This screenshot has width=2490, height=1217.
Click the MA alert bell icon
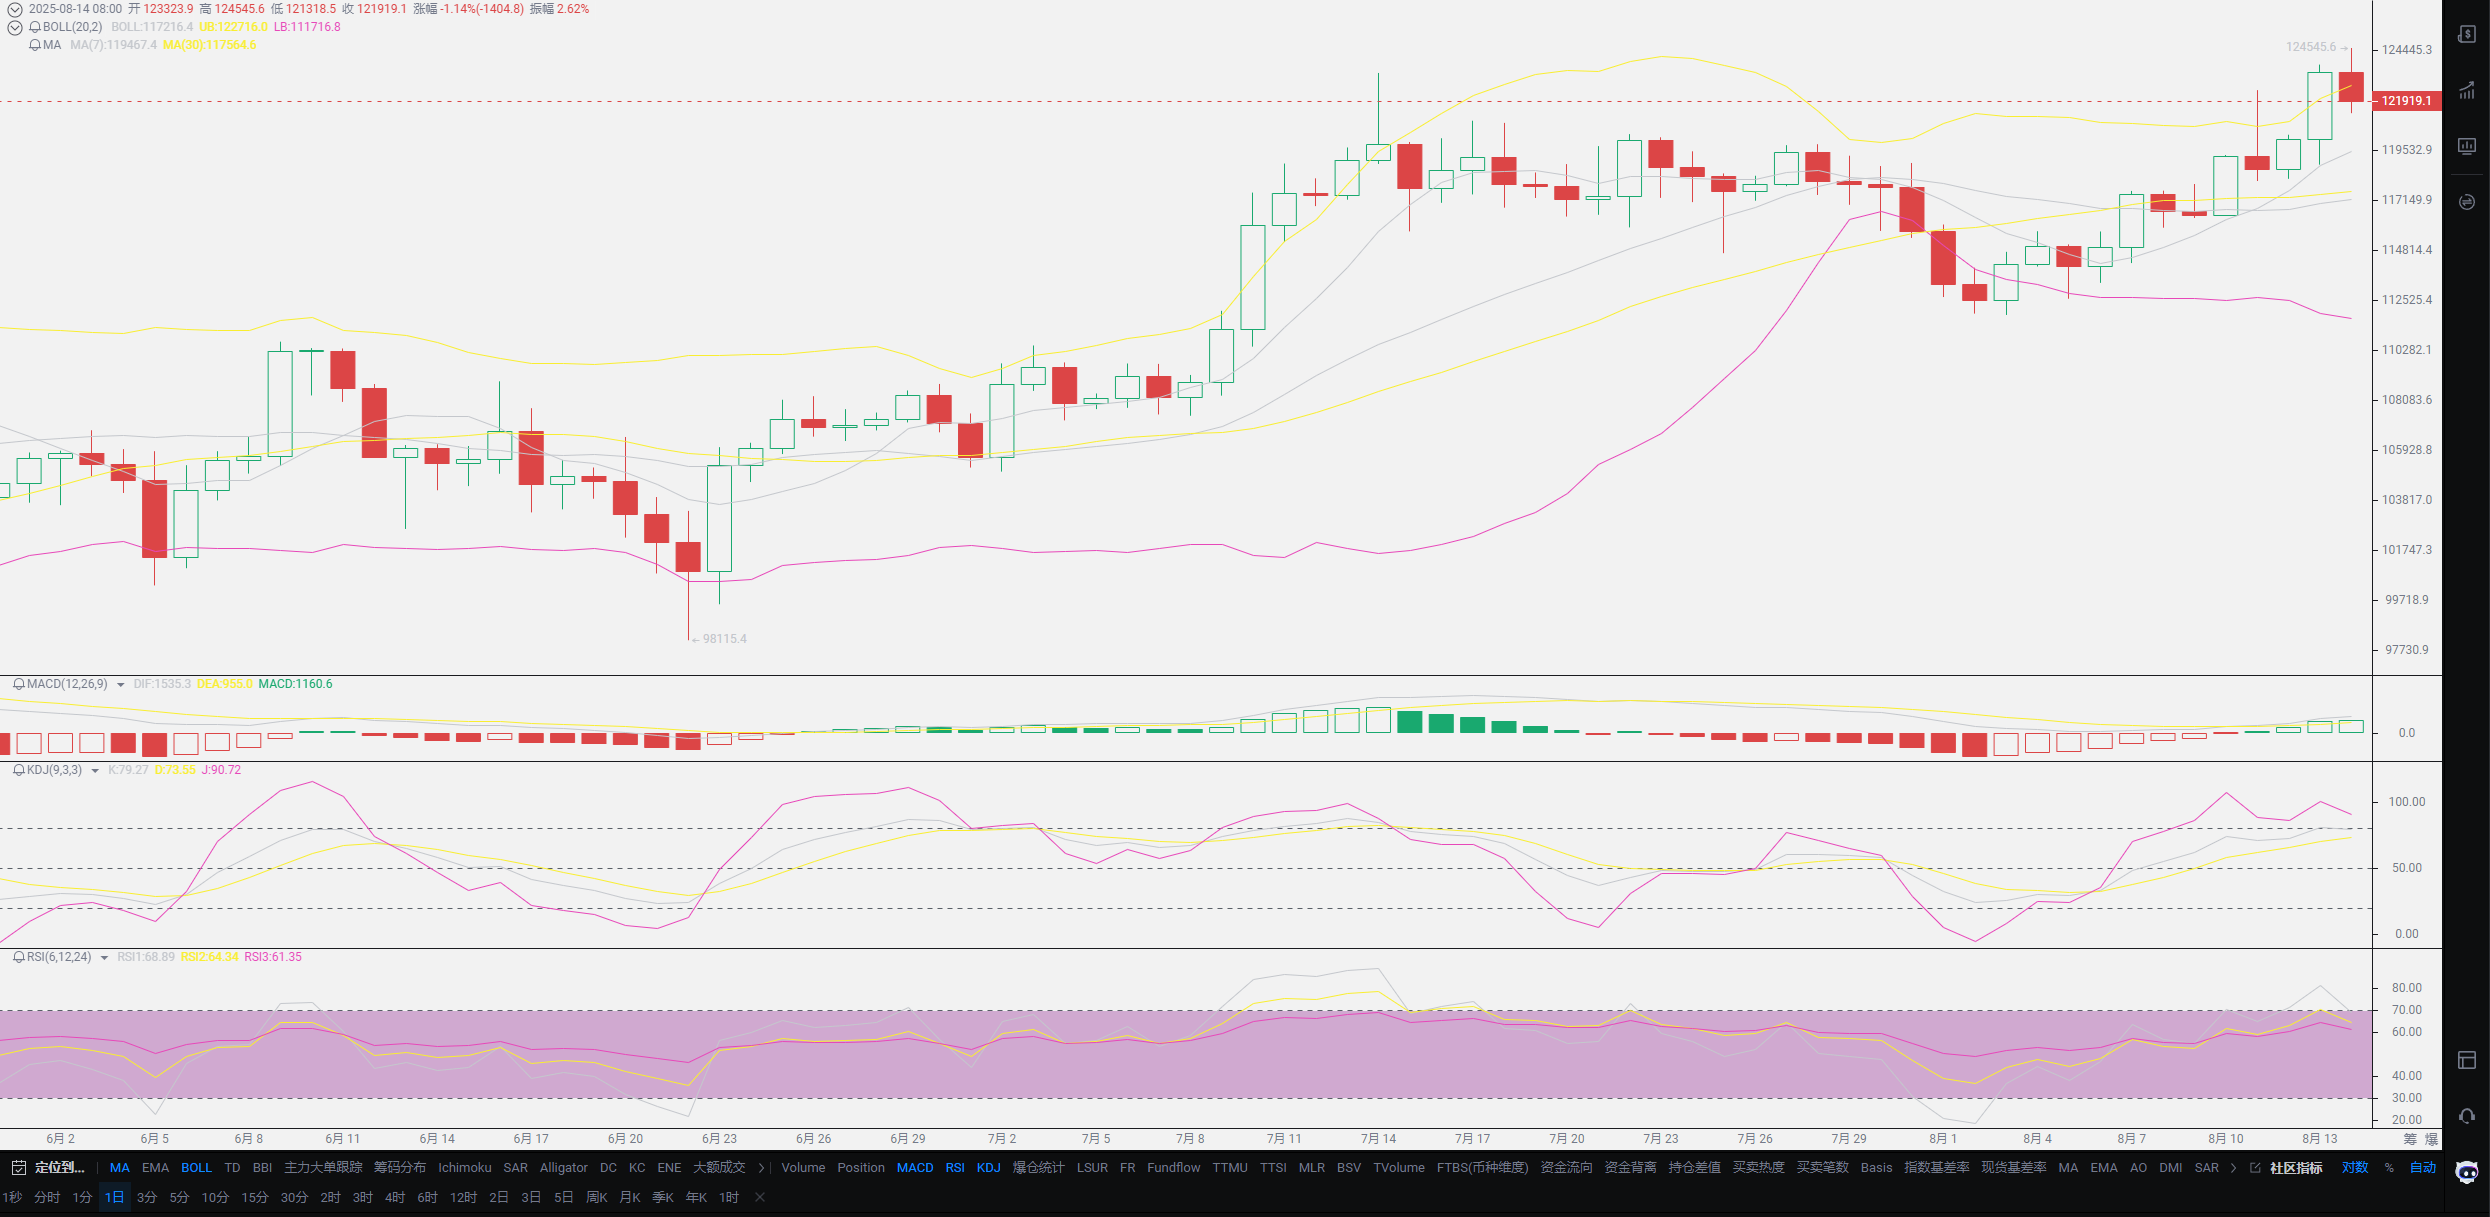tap(35, 45)
